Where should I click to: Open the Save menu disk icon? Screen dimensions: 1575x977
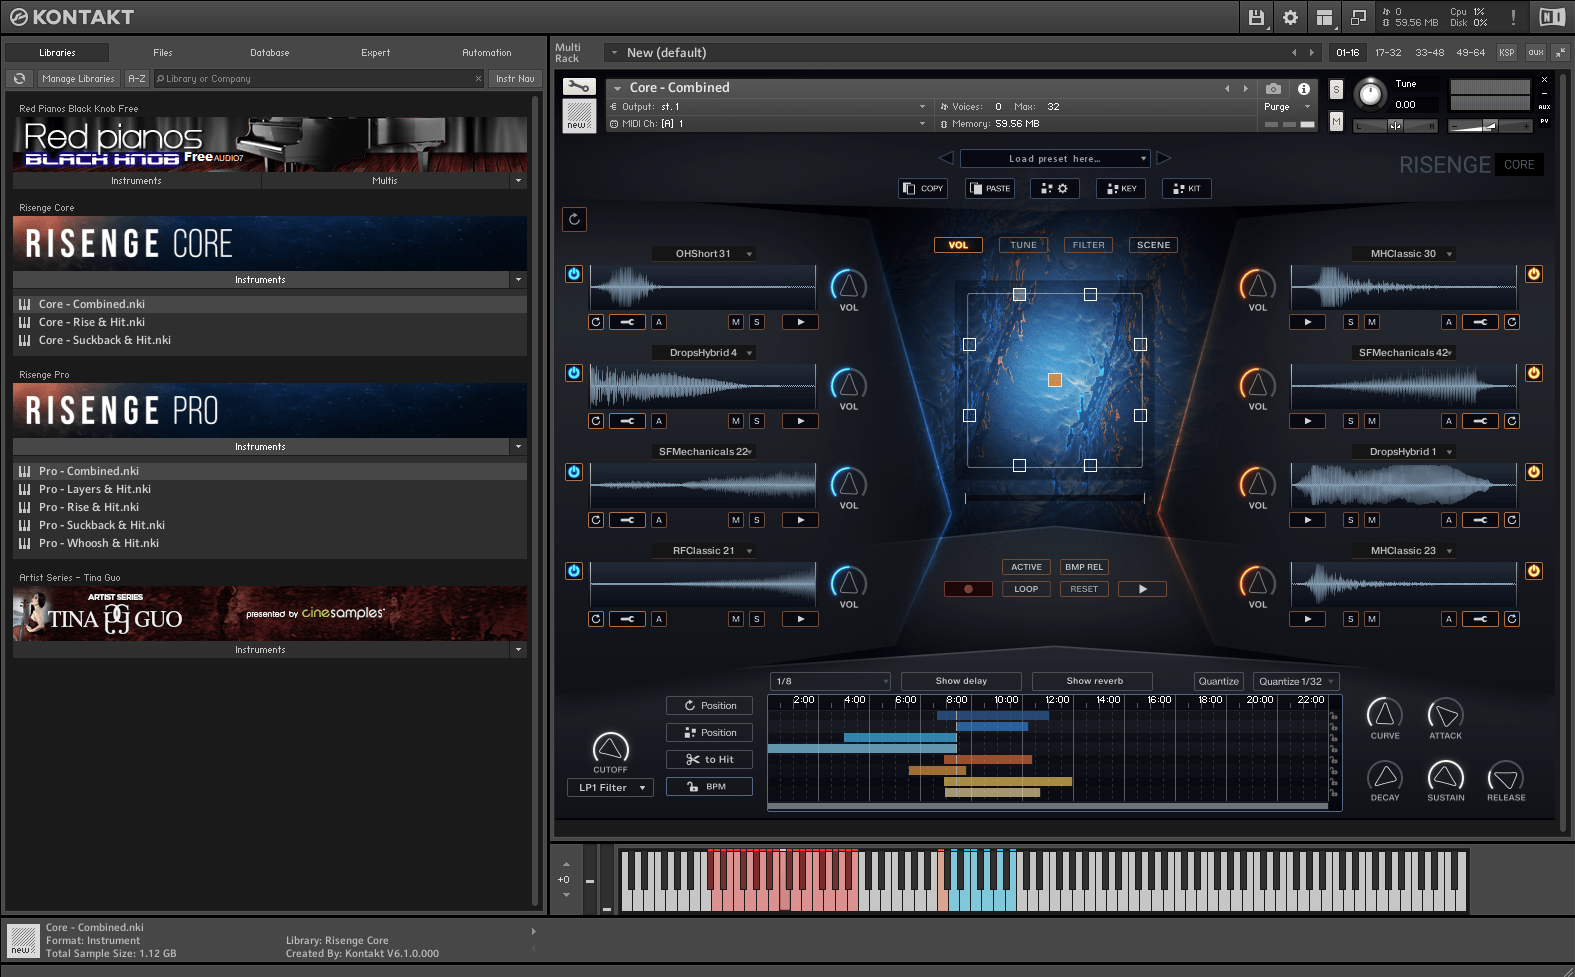click(x=1257, y=17)
